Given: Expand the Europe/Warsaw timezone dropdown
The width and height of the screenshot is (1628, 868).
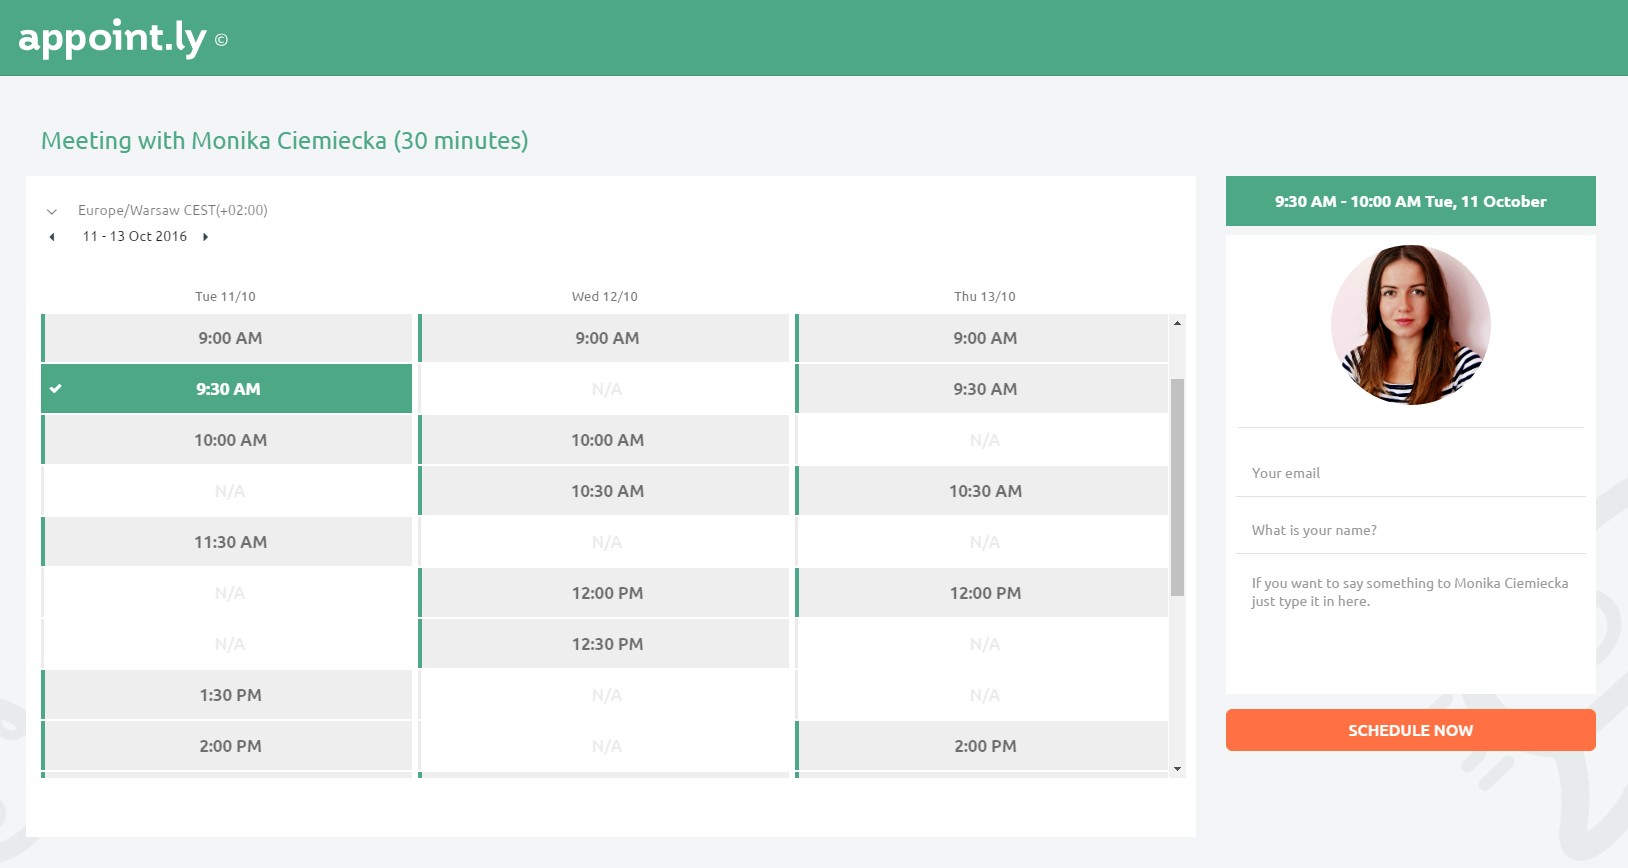Looking at the screenshot, I should coord(52,211).
